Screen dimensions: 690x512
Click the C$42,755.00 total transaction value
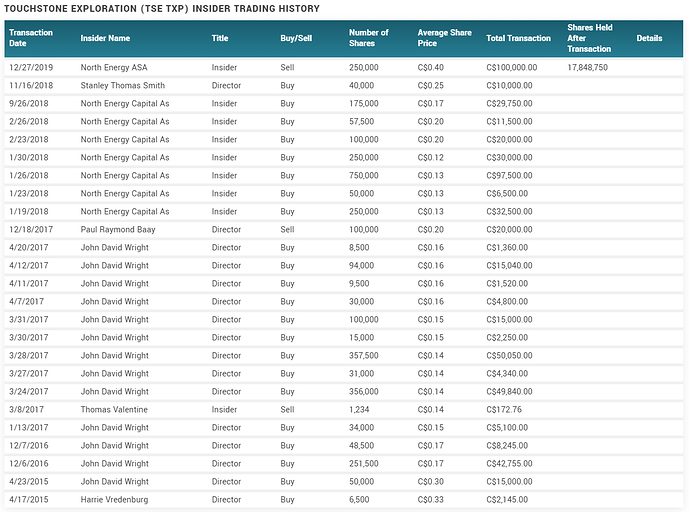509,464
